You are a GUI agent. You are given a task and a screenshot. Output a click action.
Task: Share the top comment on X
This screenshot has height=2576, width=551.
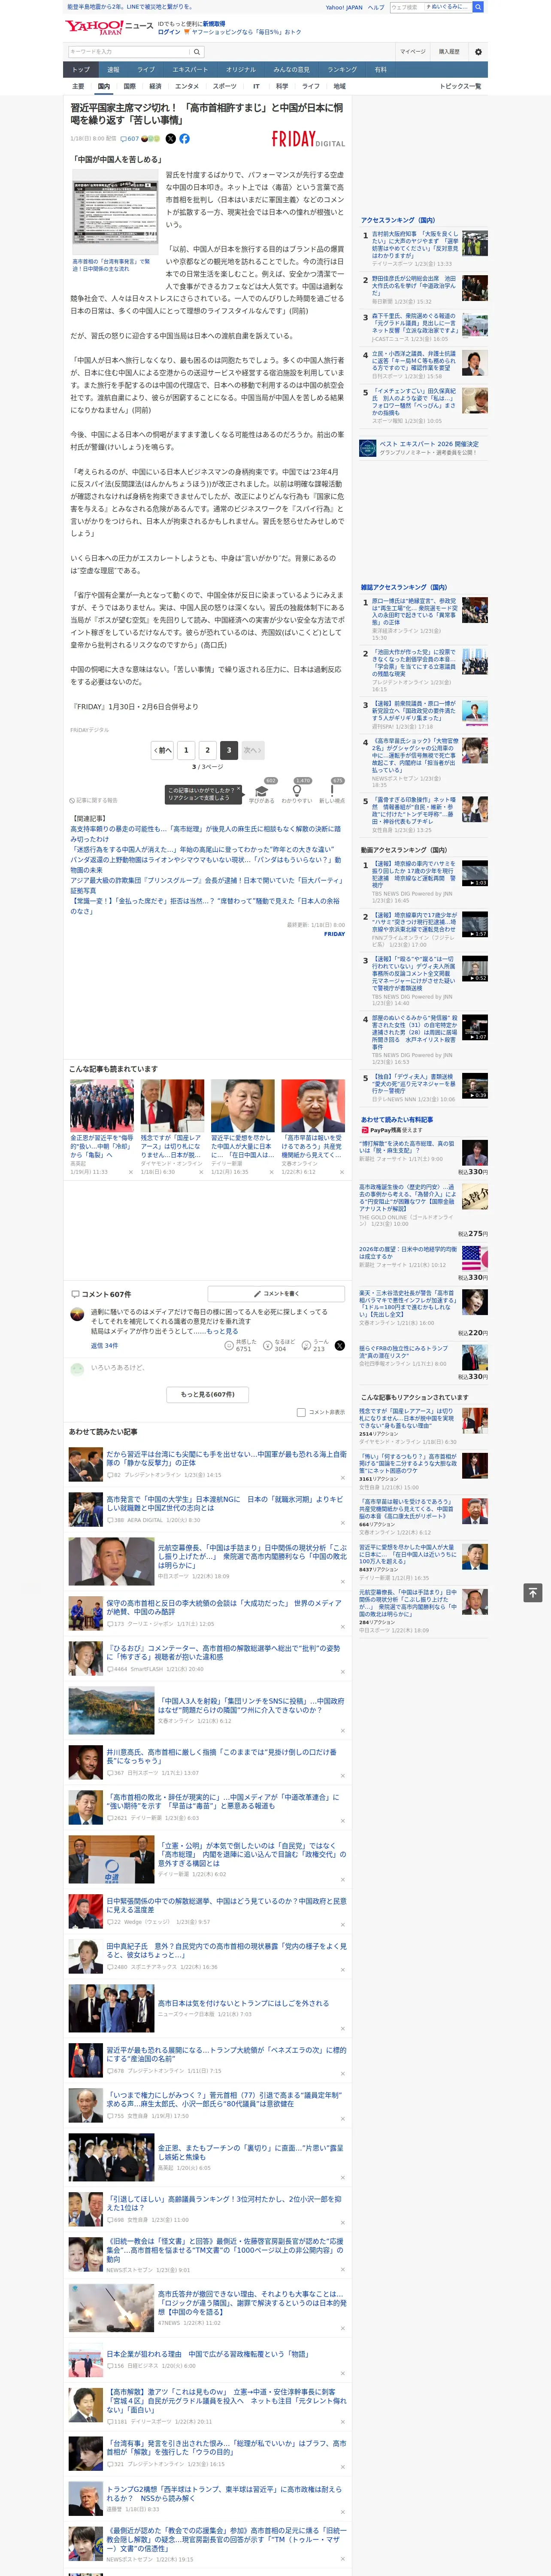coord(340,1346)
